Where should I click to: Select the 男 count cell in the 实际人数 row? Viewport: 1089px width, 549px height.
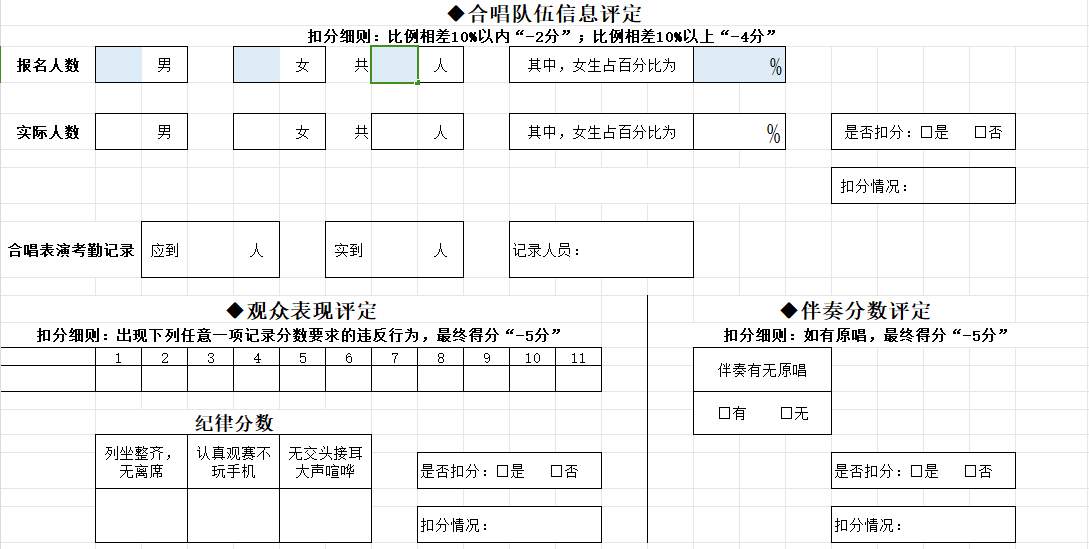tap(119, 132)
